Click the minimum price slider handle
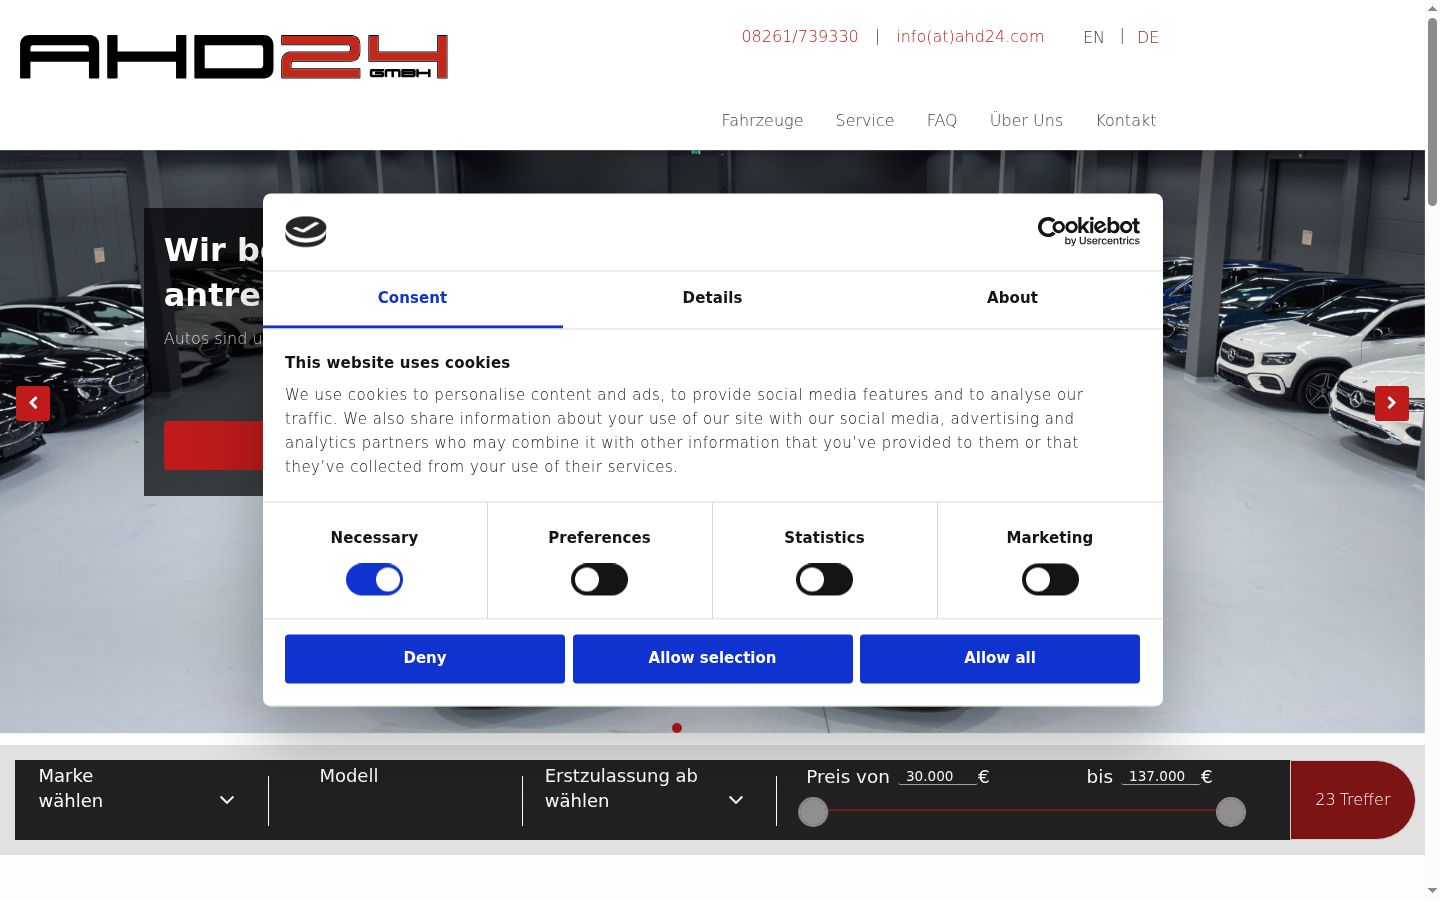This screenshot has height=900, width=1440. point(813,812)
